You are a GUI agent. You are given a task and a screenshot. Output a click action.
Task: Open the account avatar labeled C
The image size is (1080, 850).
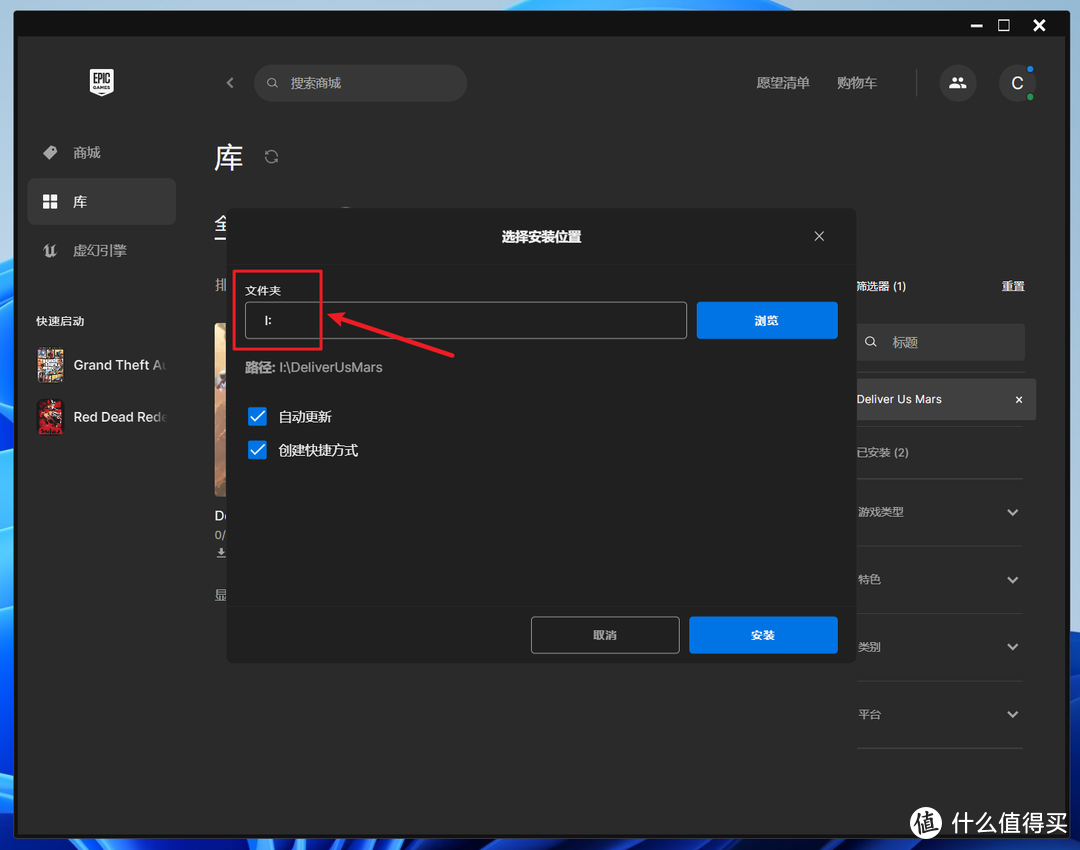tap(1017, 83)
